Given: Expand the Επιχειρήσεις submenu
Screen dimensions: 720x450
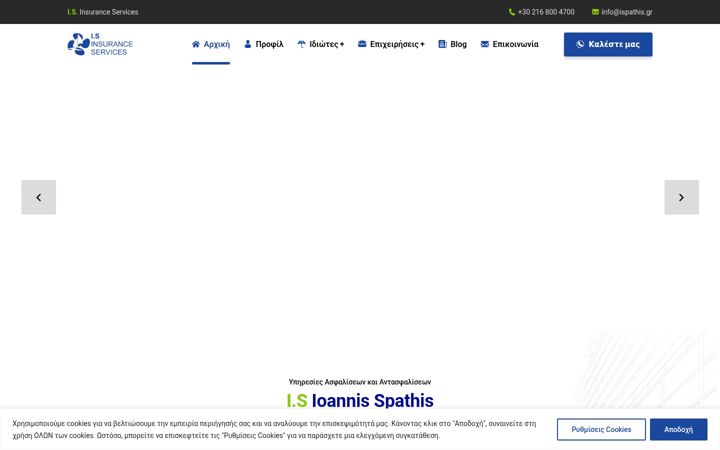Looking at the screenshot, I should [x=391, y=44].
